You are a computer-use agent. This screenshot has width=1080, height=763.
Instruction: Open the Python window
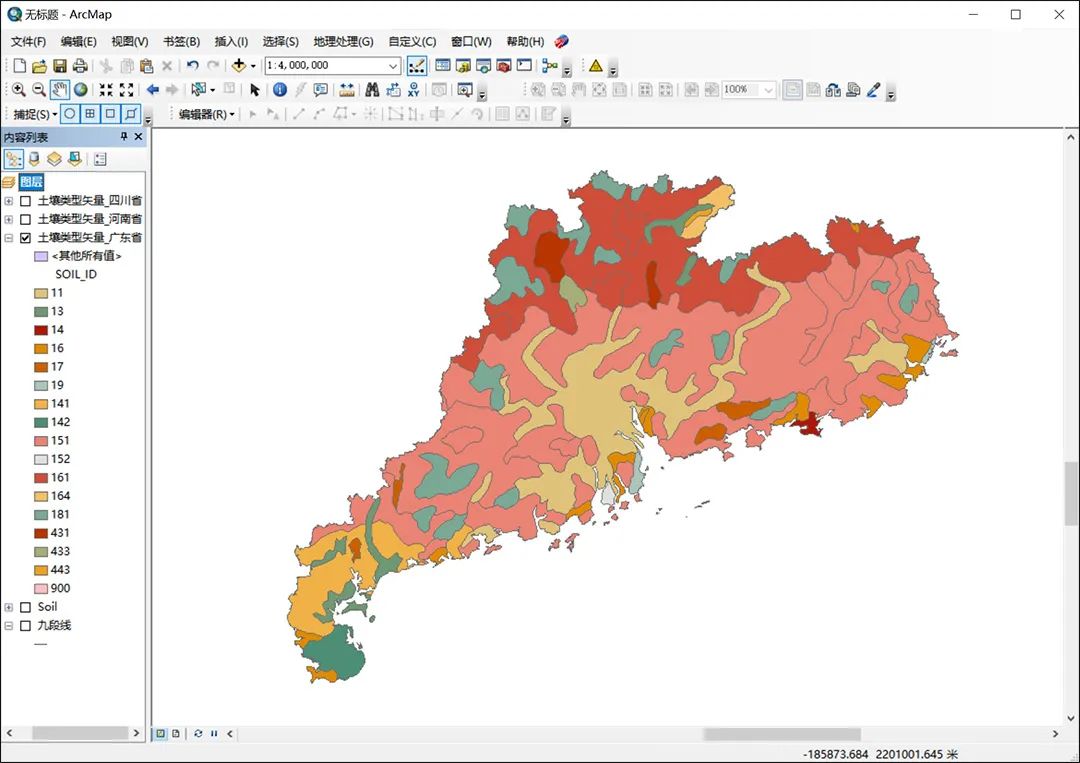coord(524,65)
